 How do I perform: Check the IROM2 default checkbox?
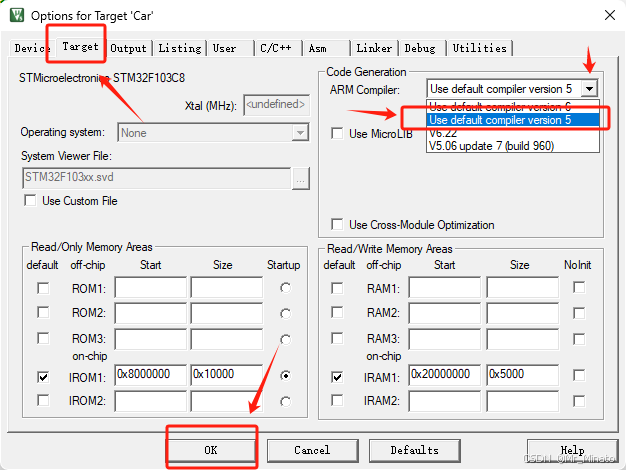pyautogui.click(x=43, y=400)
